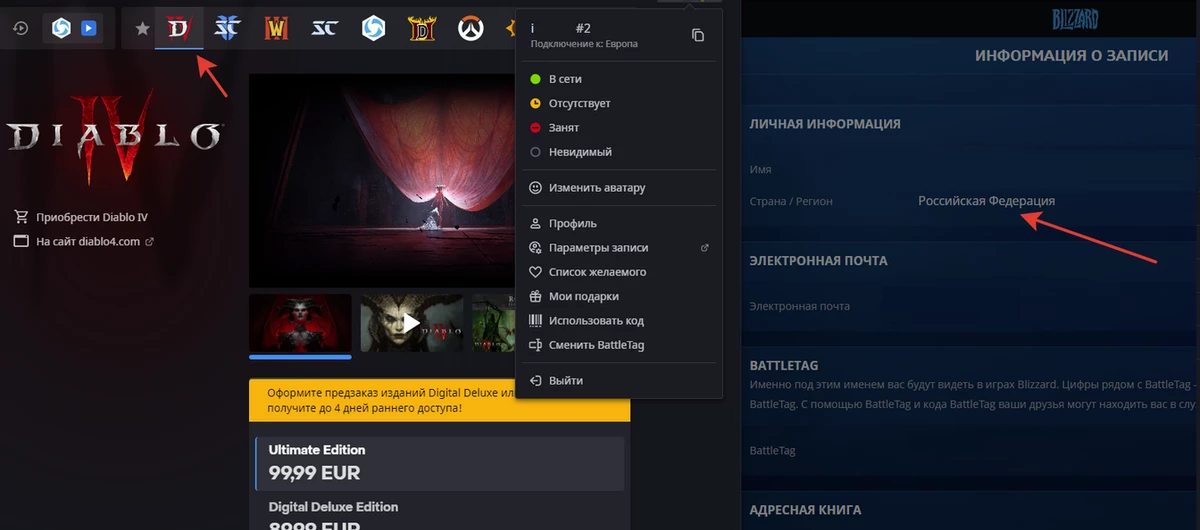Screen dimensions: 1200x530
Task: Click the barcode icon beside Использовать код
Action: click(x=535, y=321)
